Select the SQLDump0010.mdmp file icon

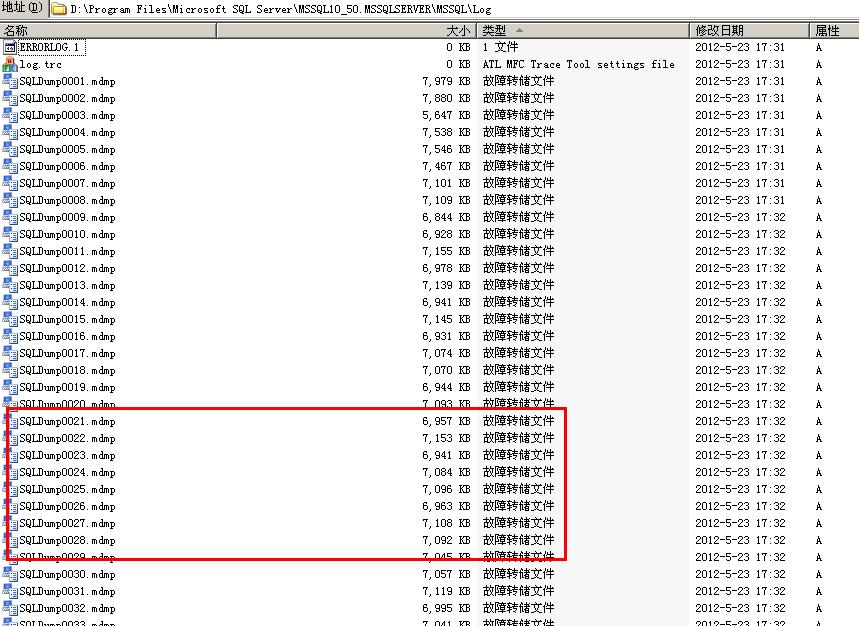click(x=10, y=234)
